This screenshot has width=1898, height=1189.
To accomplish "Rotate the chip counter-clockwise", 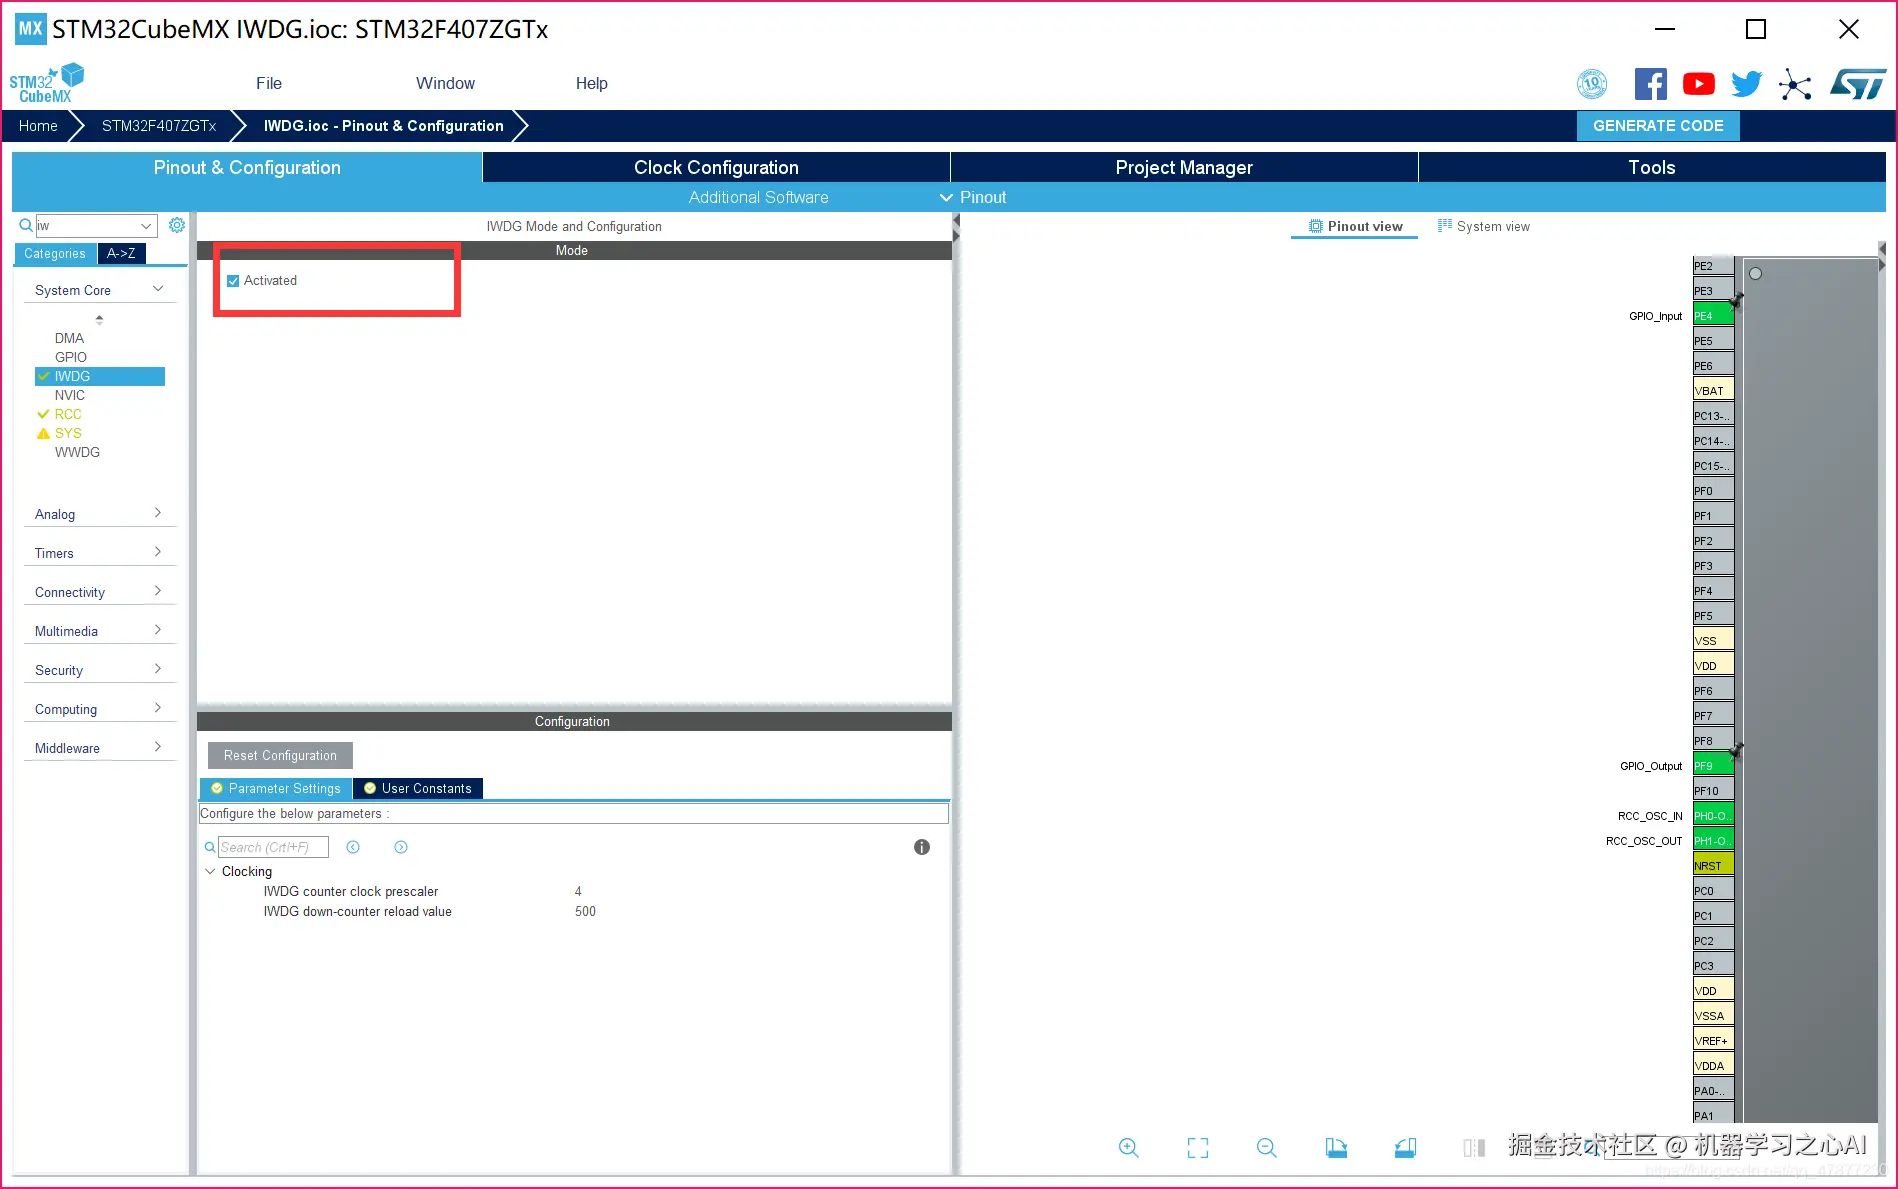I will pos(1405,1147).
